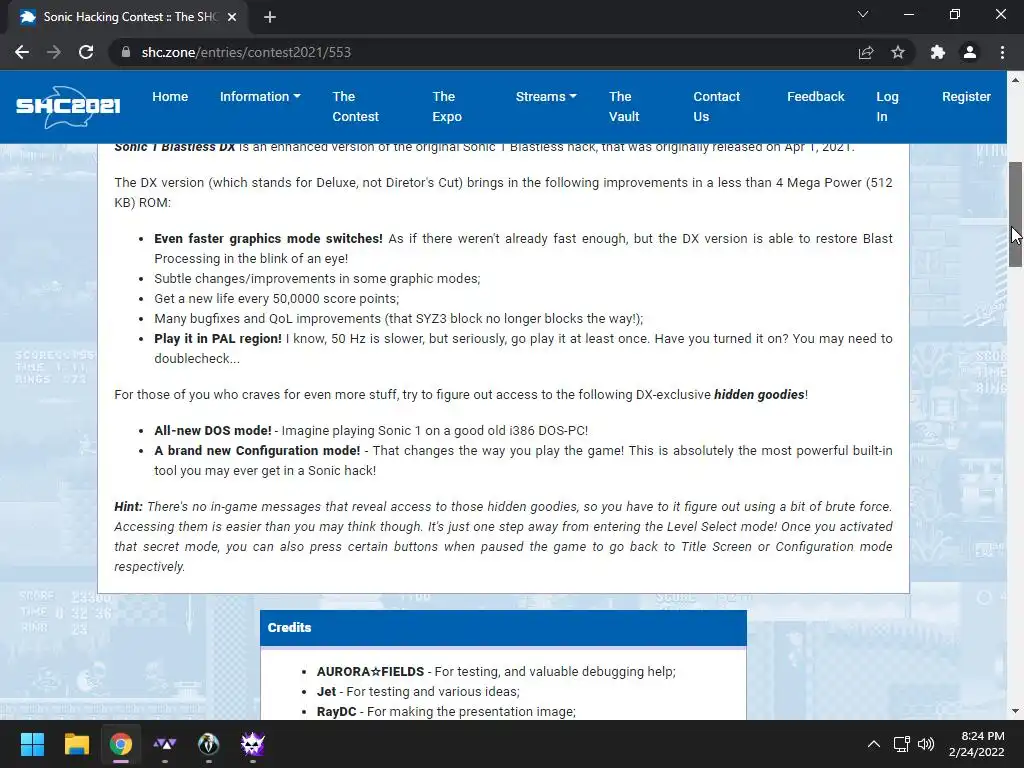Go back with the browser back arrow
This screenshot has width=1024, height=768.
(x=22, y=52)
